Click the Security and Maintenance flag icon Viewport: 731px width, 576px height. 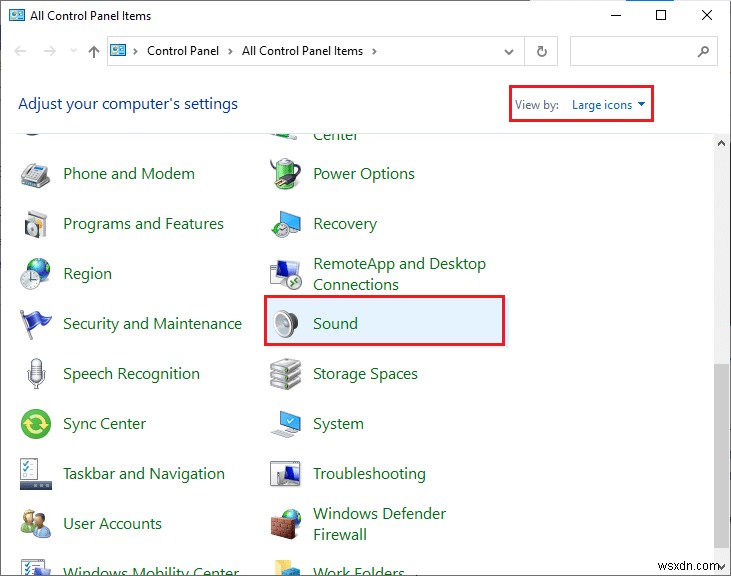[x=36, y=323]
